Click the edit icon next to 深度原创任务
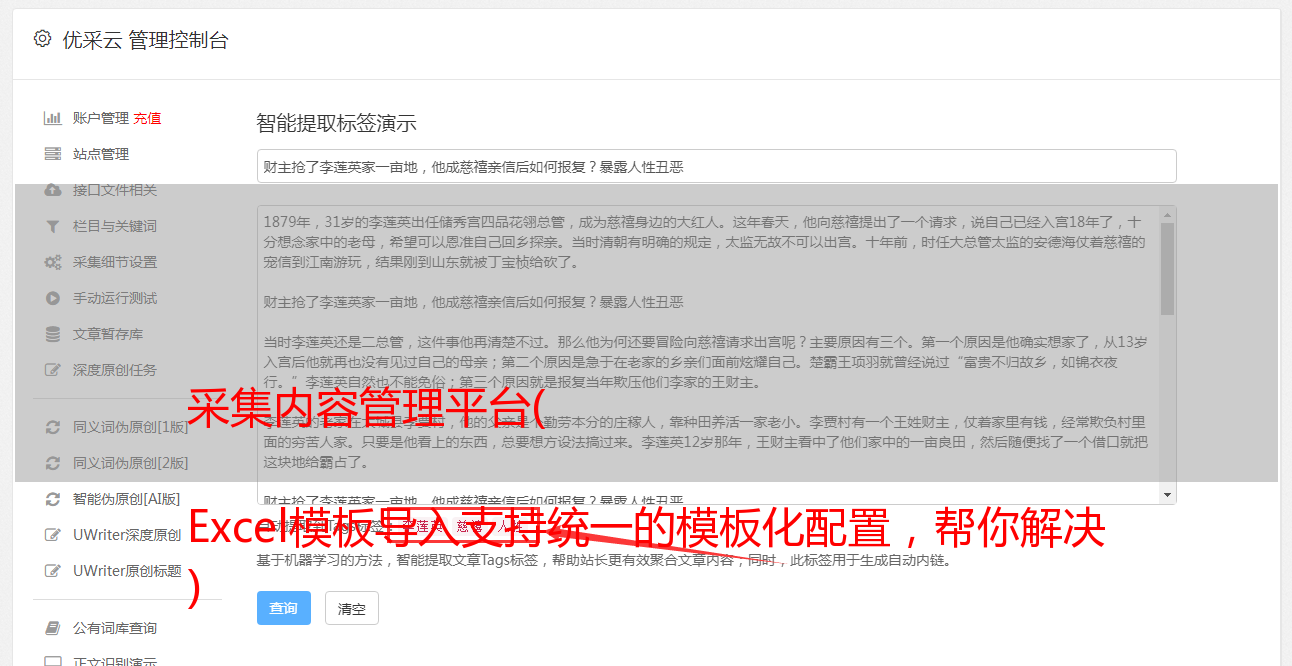Viewport: 1292px width, 666px height. coord(53,370)
